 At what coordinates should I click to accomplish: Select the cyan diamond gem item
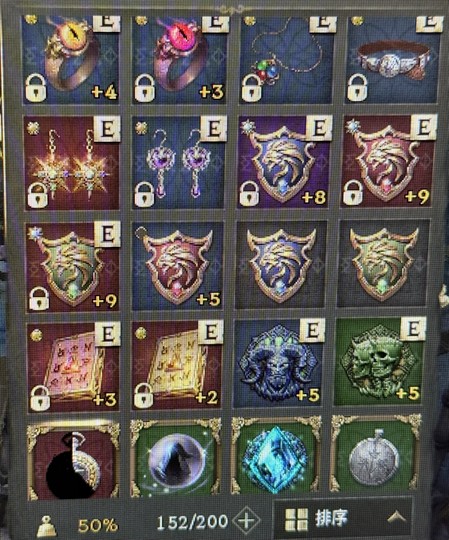pyautogui.click(x=276, y=456)
